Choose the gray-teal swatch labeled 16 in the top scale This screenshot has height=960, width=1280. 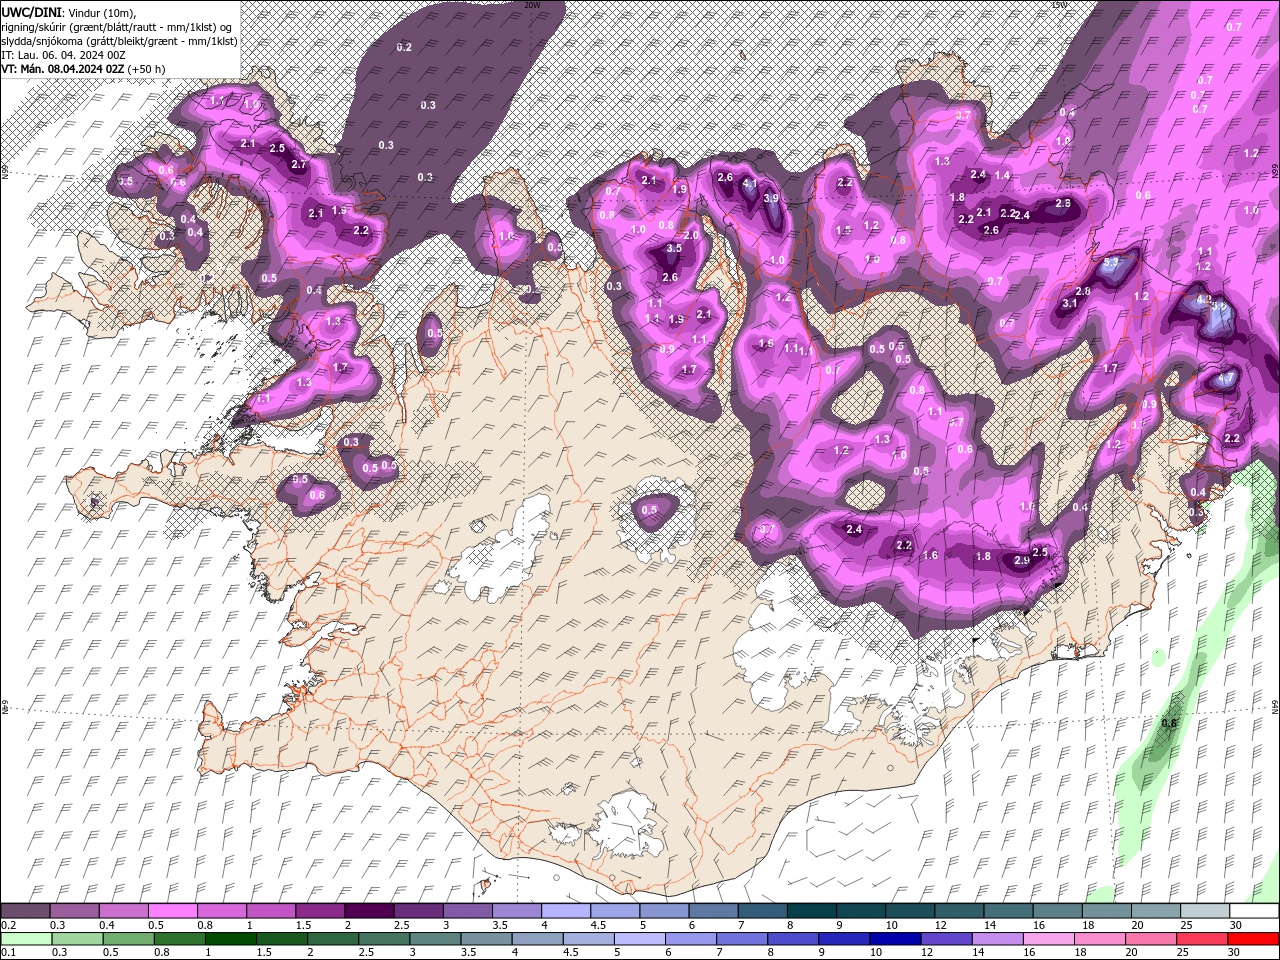pyautogui.click(x=1057, y=911)
